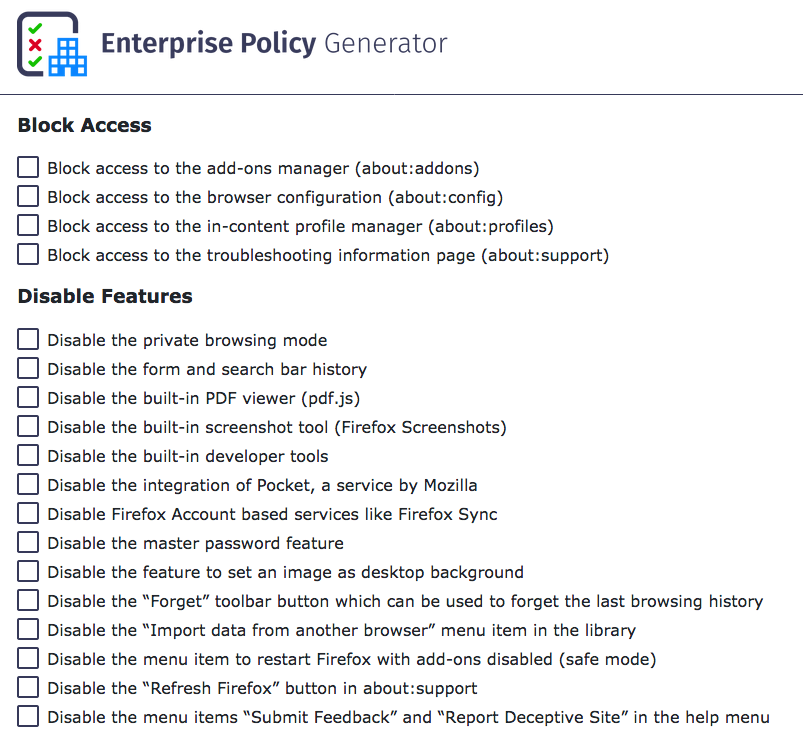Tick Disable Import data from another browser
Screen dimensions: 803x745
click(x=28, y=629)
